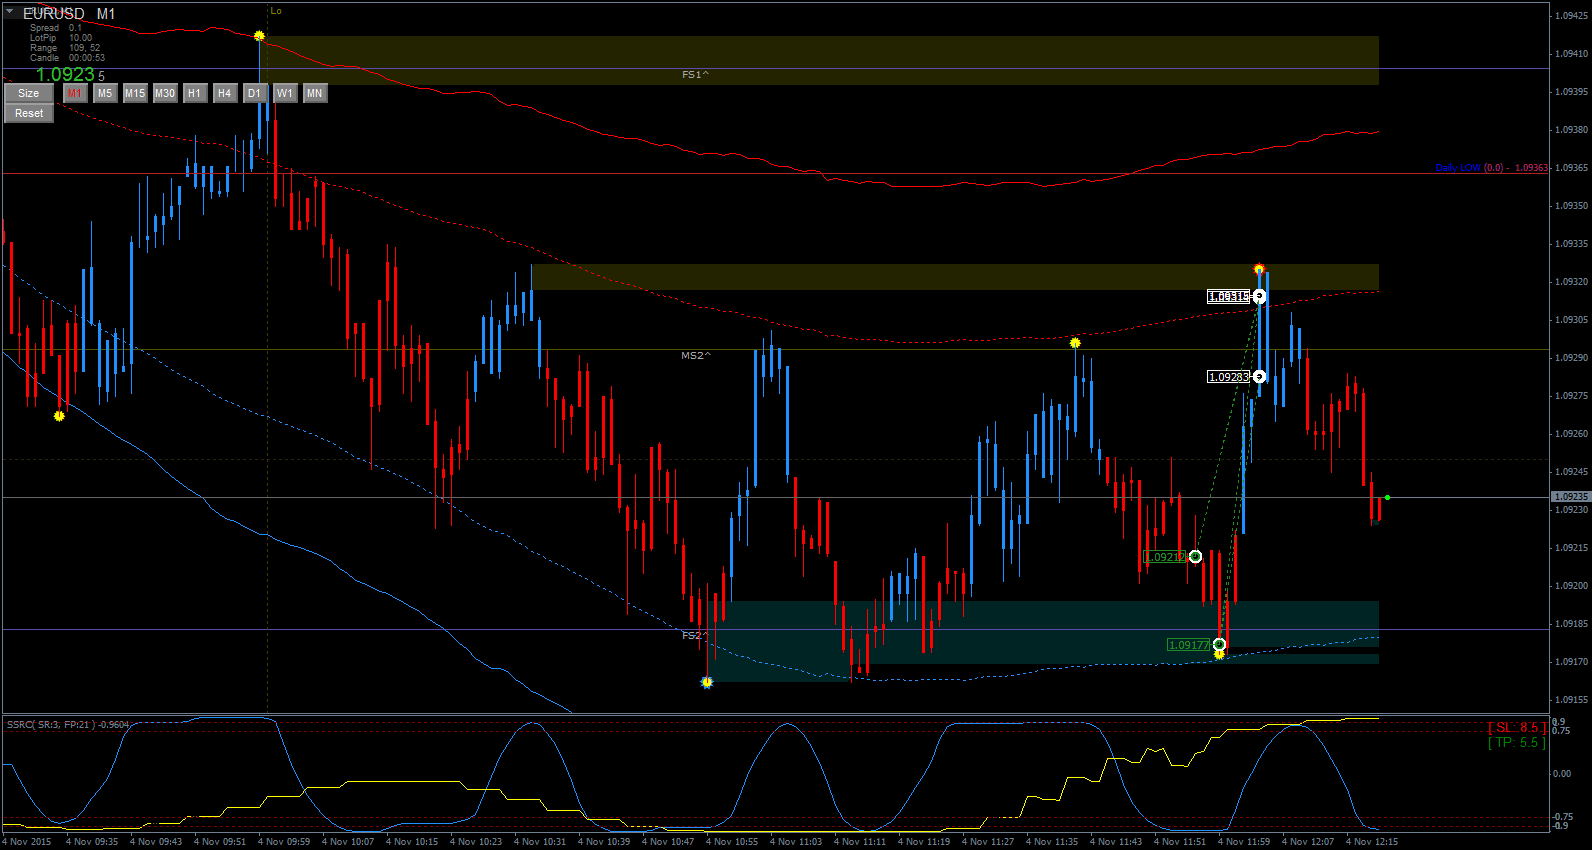
Task: Click the 4 Nov 12:15 time label
Action: [x=1372, y=841]
